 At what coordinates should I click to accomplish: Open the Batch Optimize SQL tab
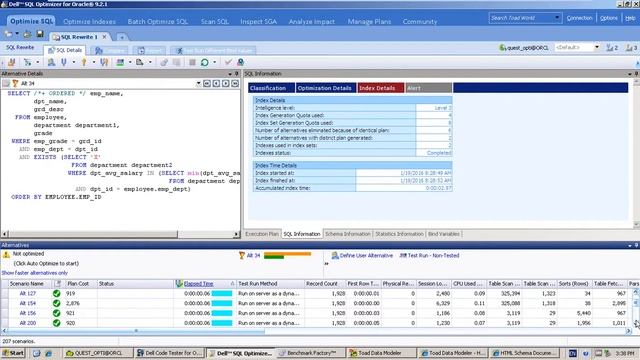pyautogui.click(x=158, y=22)
